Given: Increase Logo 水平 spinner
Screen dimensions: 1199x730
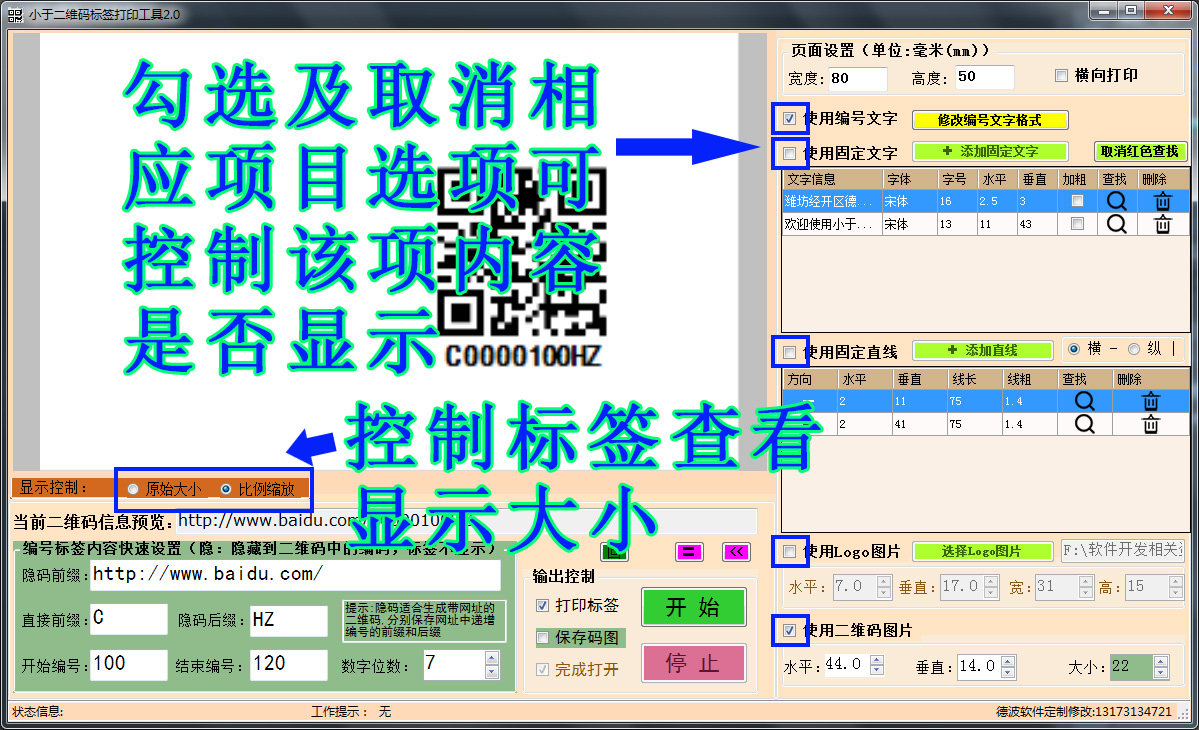Looking at the screenshot, I should [x=884, y=582].
